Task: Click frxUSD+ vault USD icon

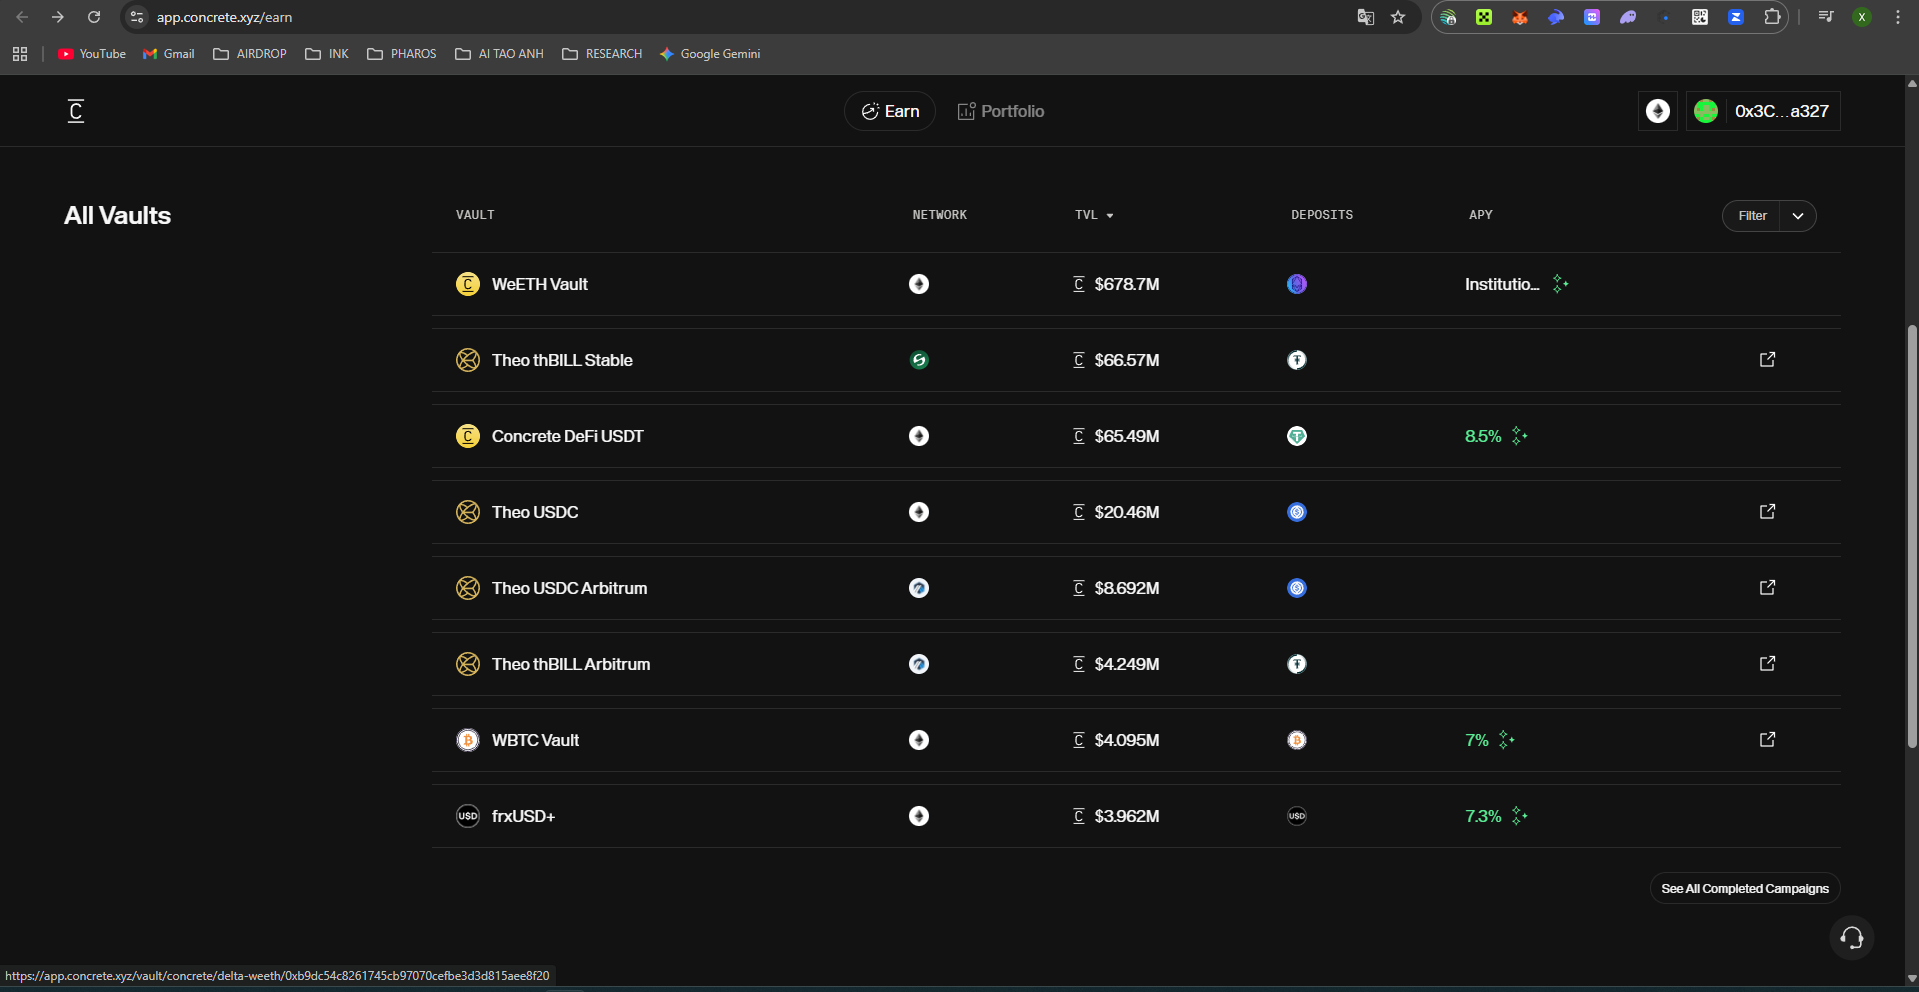Action: tap(468, 816)
